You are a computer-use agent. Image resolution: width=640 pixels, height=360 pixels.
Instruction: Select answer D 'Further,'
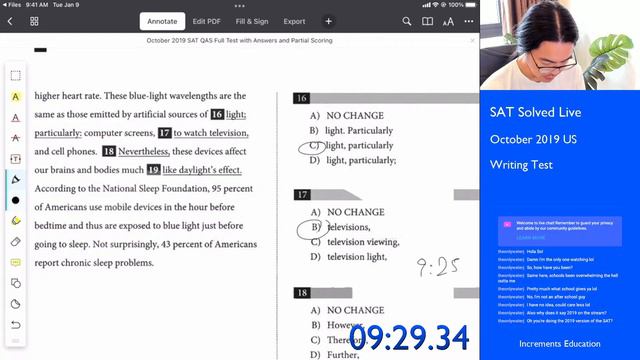click(335, 355)
